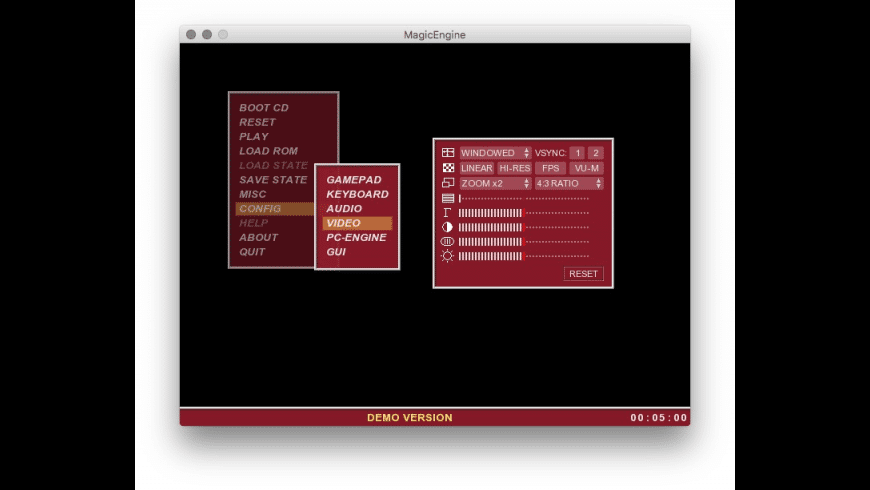Choose PLAY from the main menu

254,137
